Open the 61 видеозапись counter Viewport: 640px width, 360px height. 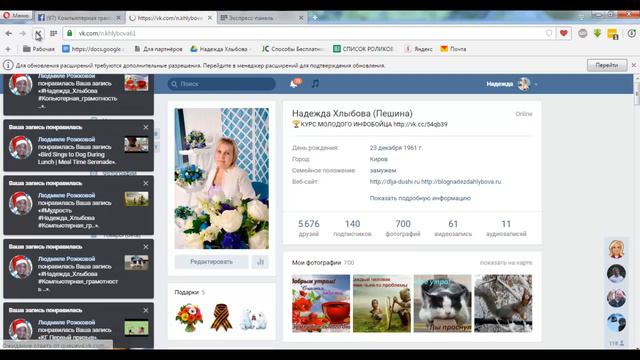[453, 228]
